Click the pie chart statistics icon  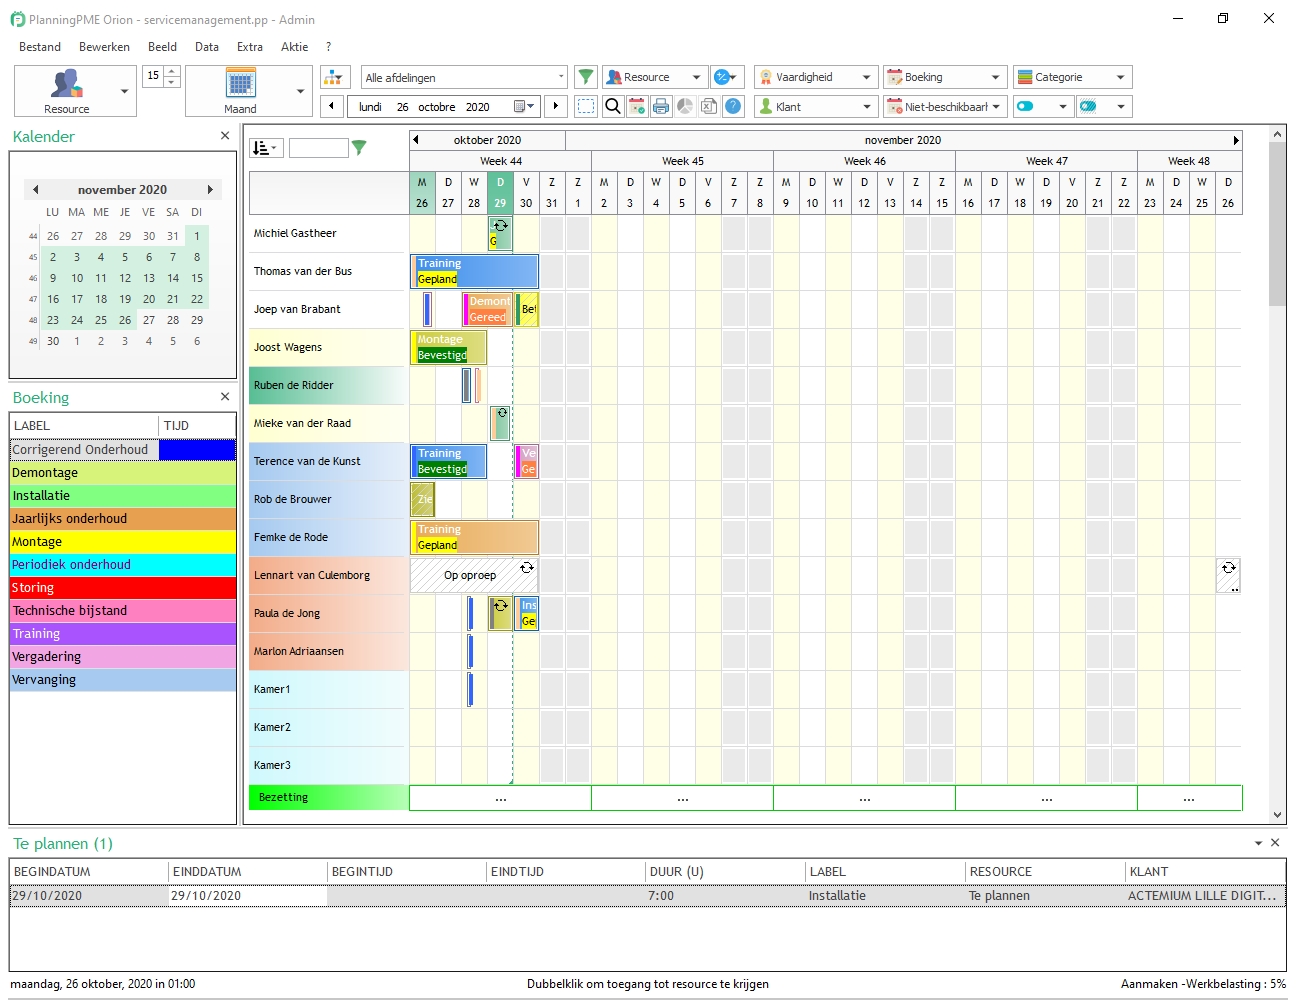tap(685, 106)
